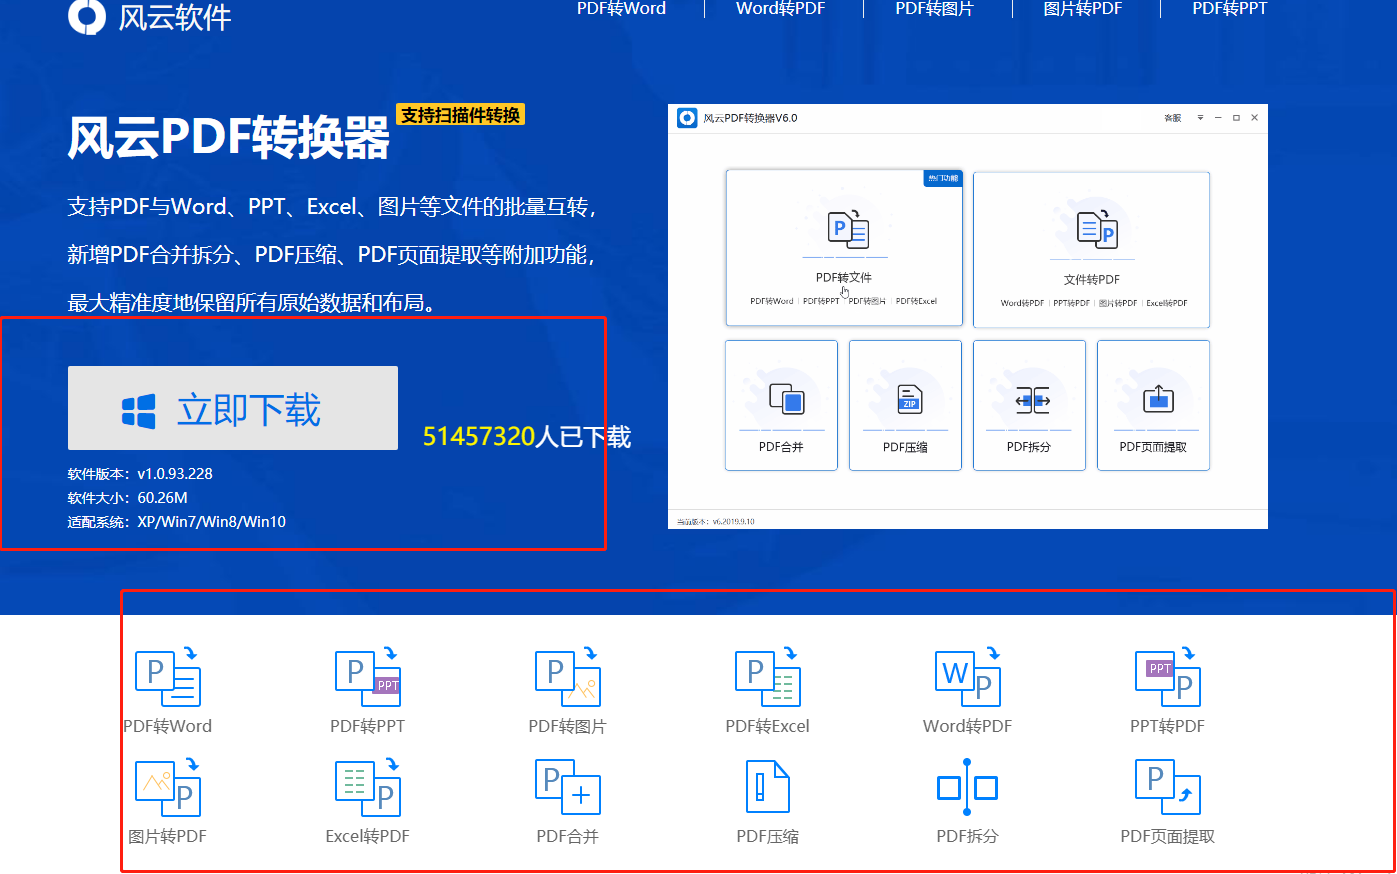Click the line 最大精准度地保留所有原始数据和布局
1397x874 pixels.
point(253,303)
